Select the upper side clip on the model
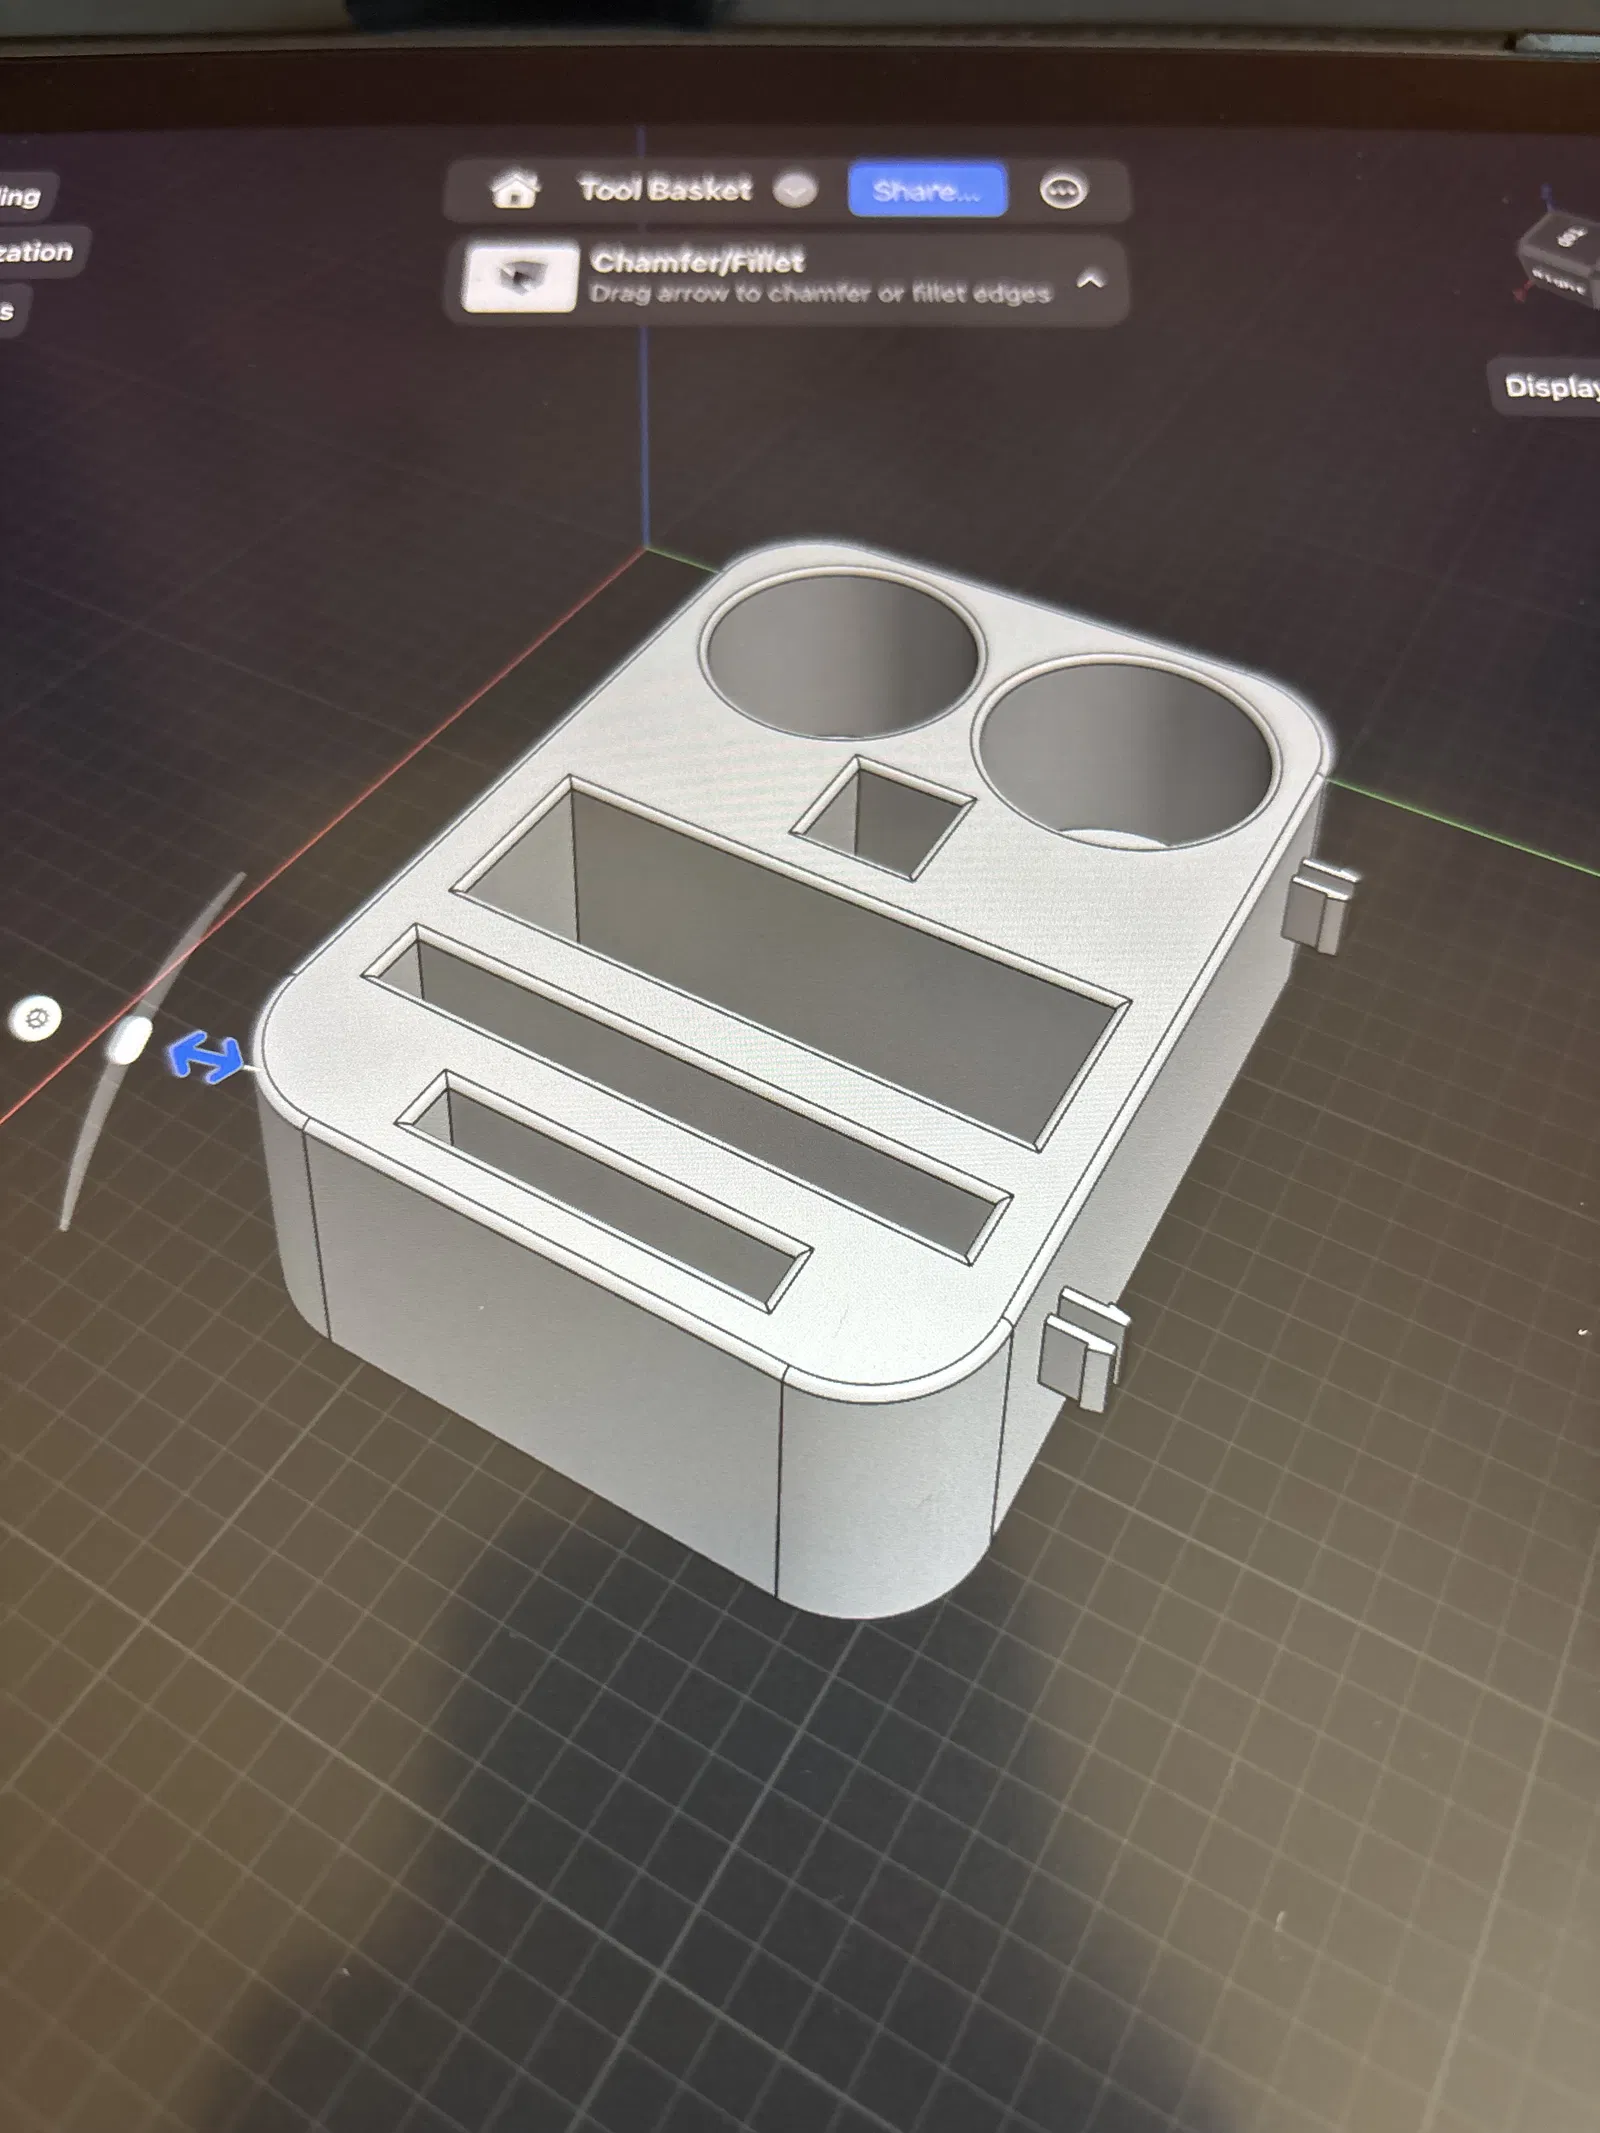The image size is (1600, 2133). point(1321,905)
